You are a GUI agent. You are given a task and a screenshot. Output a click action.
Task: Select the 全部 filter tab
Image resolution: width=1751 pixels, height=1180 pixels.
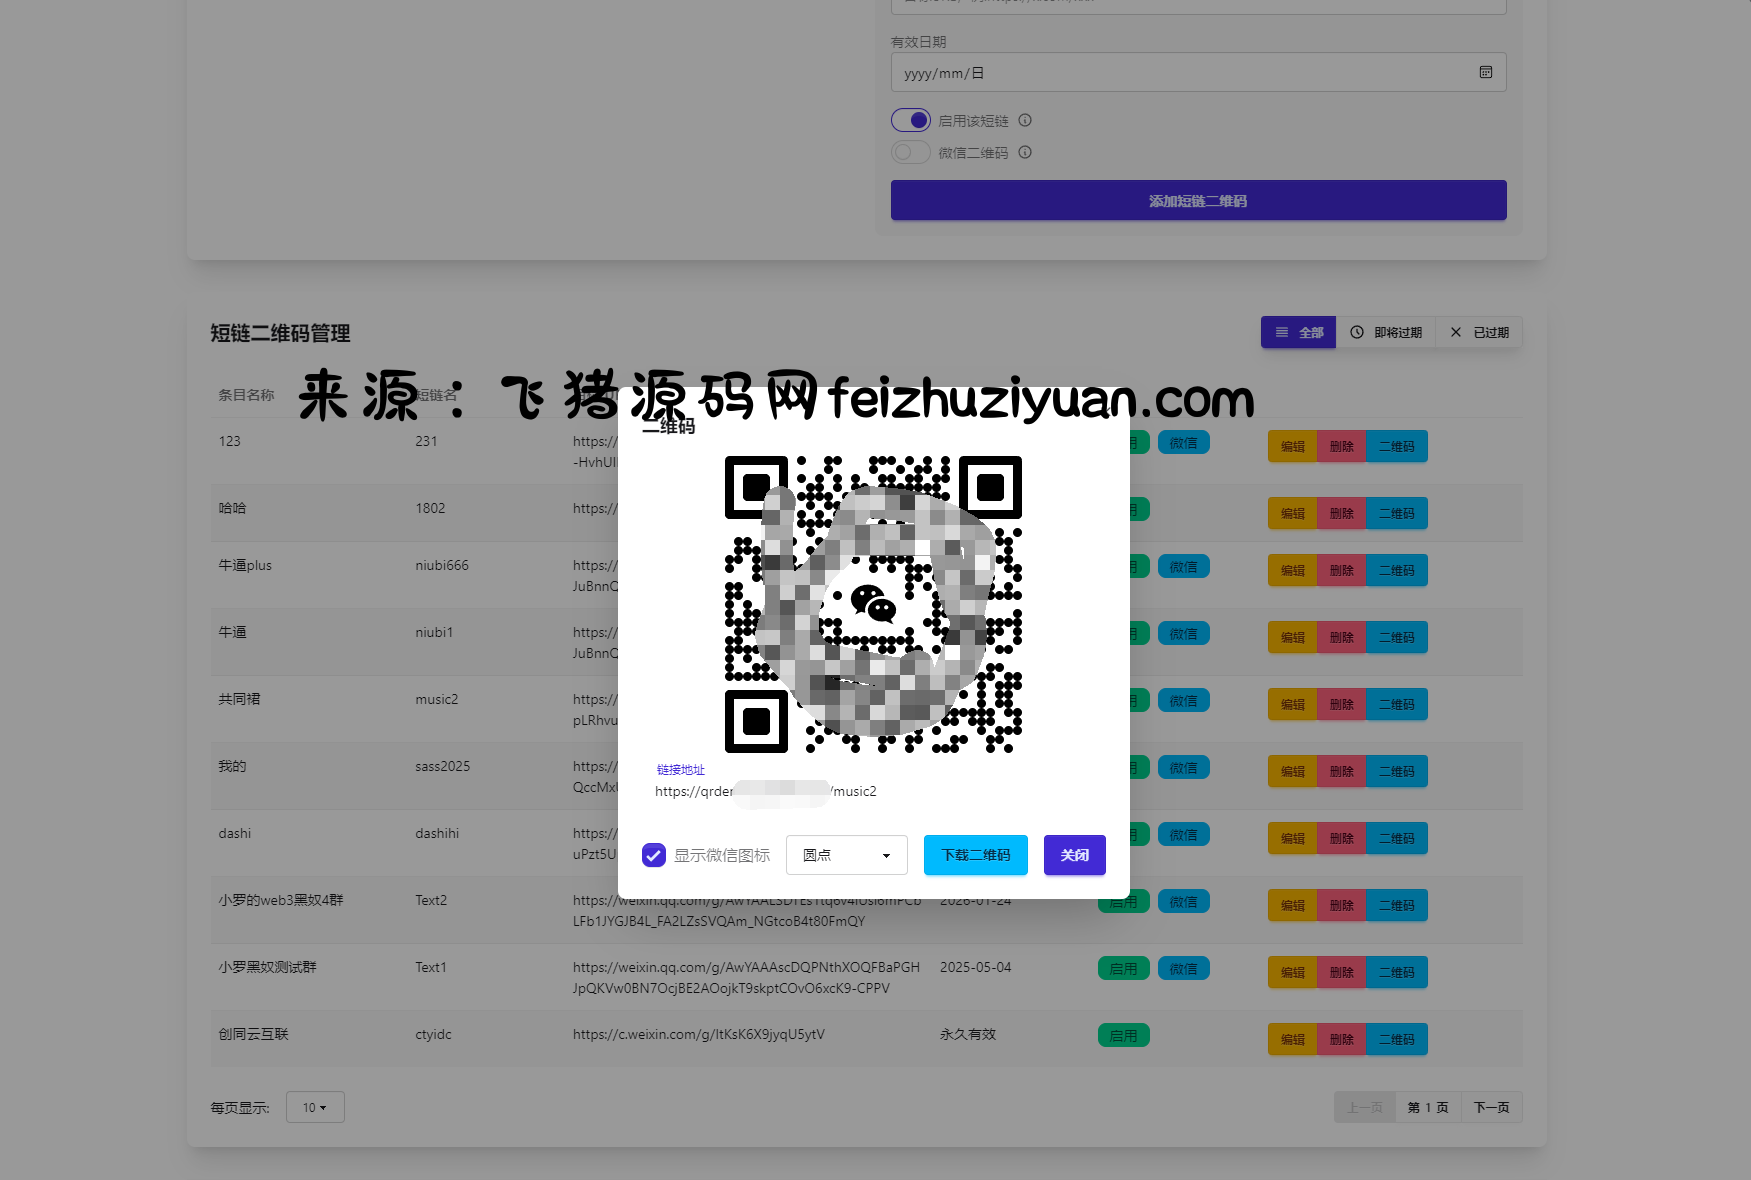pyautogui.click(x=1298, y=333)
